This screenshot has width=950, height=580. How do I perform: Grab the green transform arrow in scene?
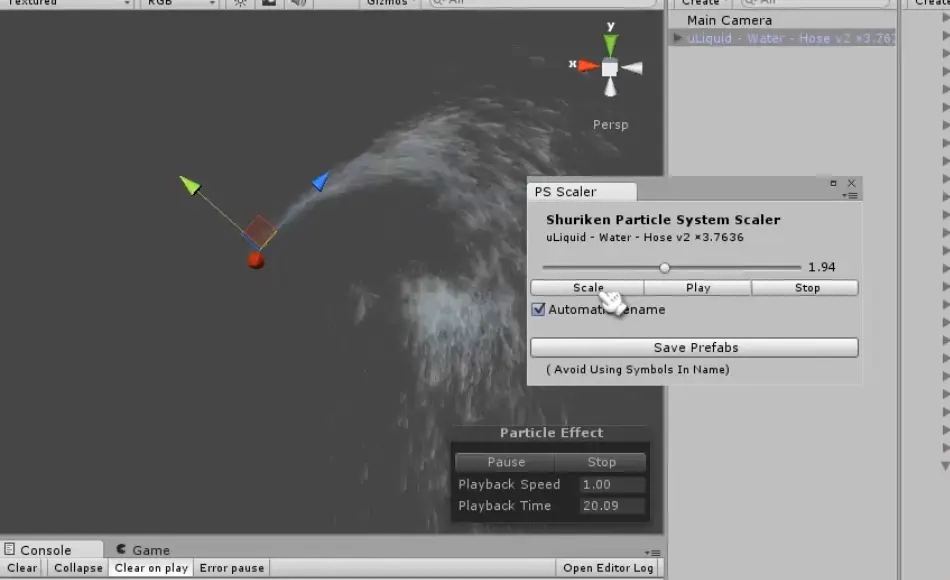pyautogui.click(x=190, y=185)
